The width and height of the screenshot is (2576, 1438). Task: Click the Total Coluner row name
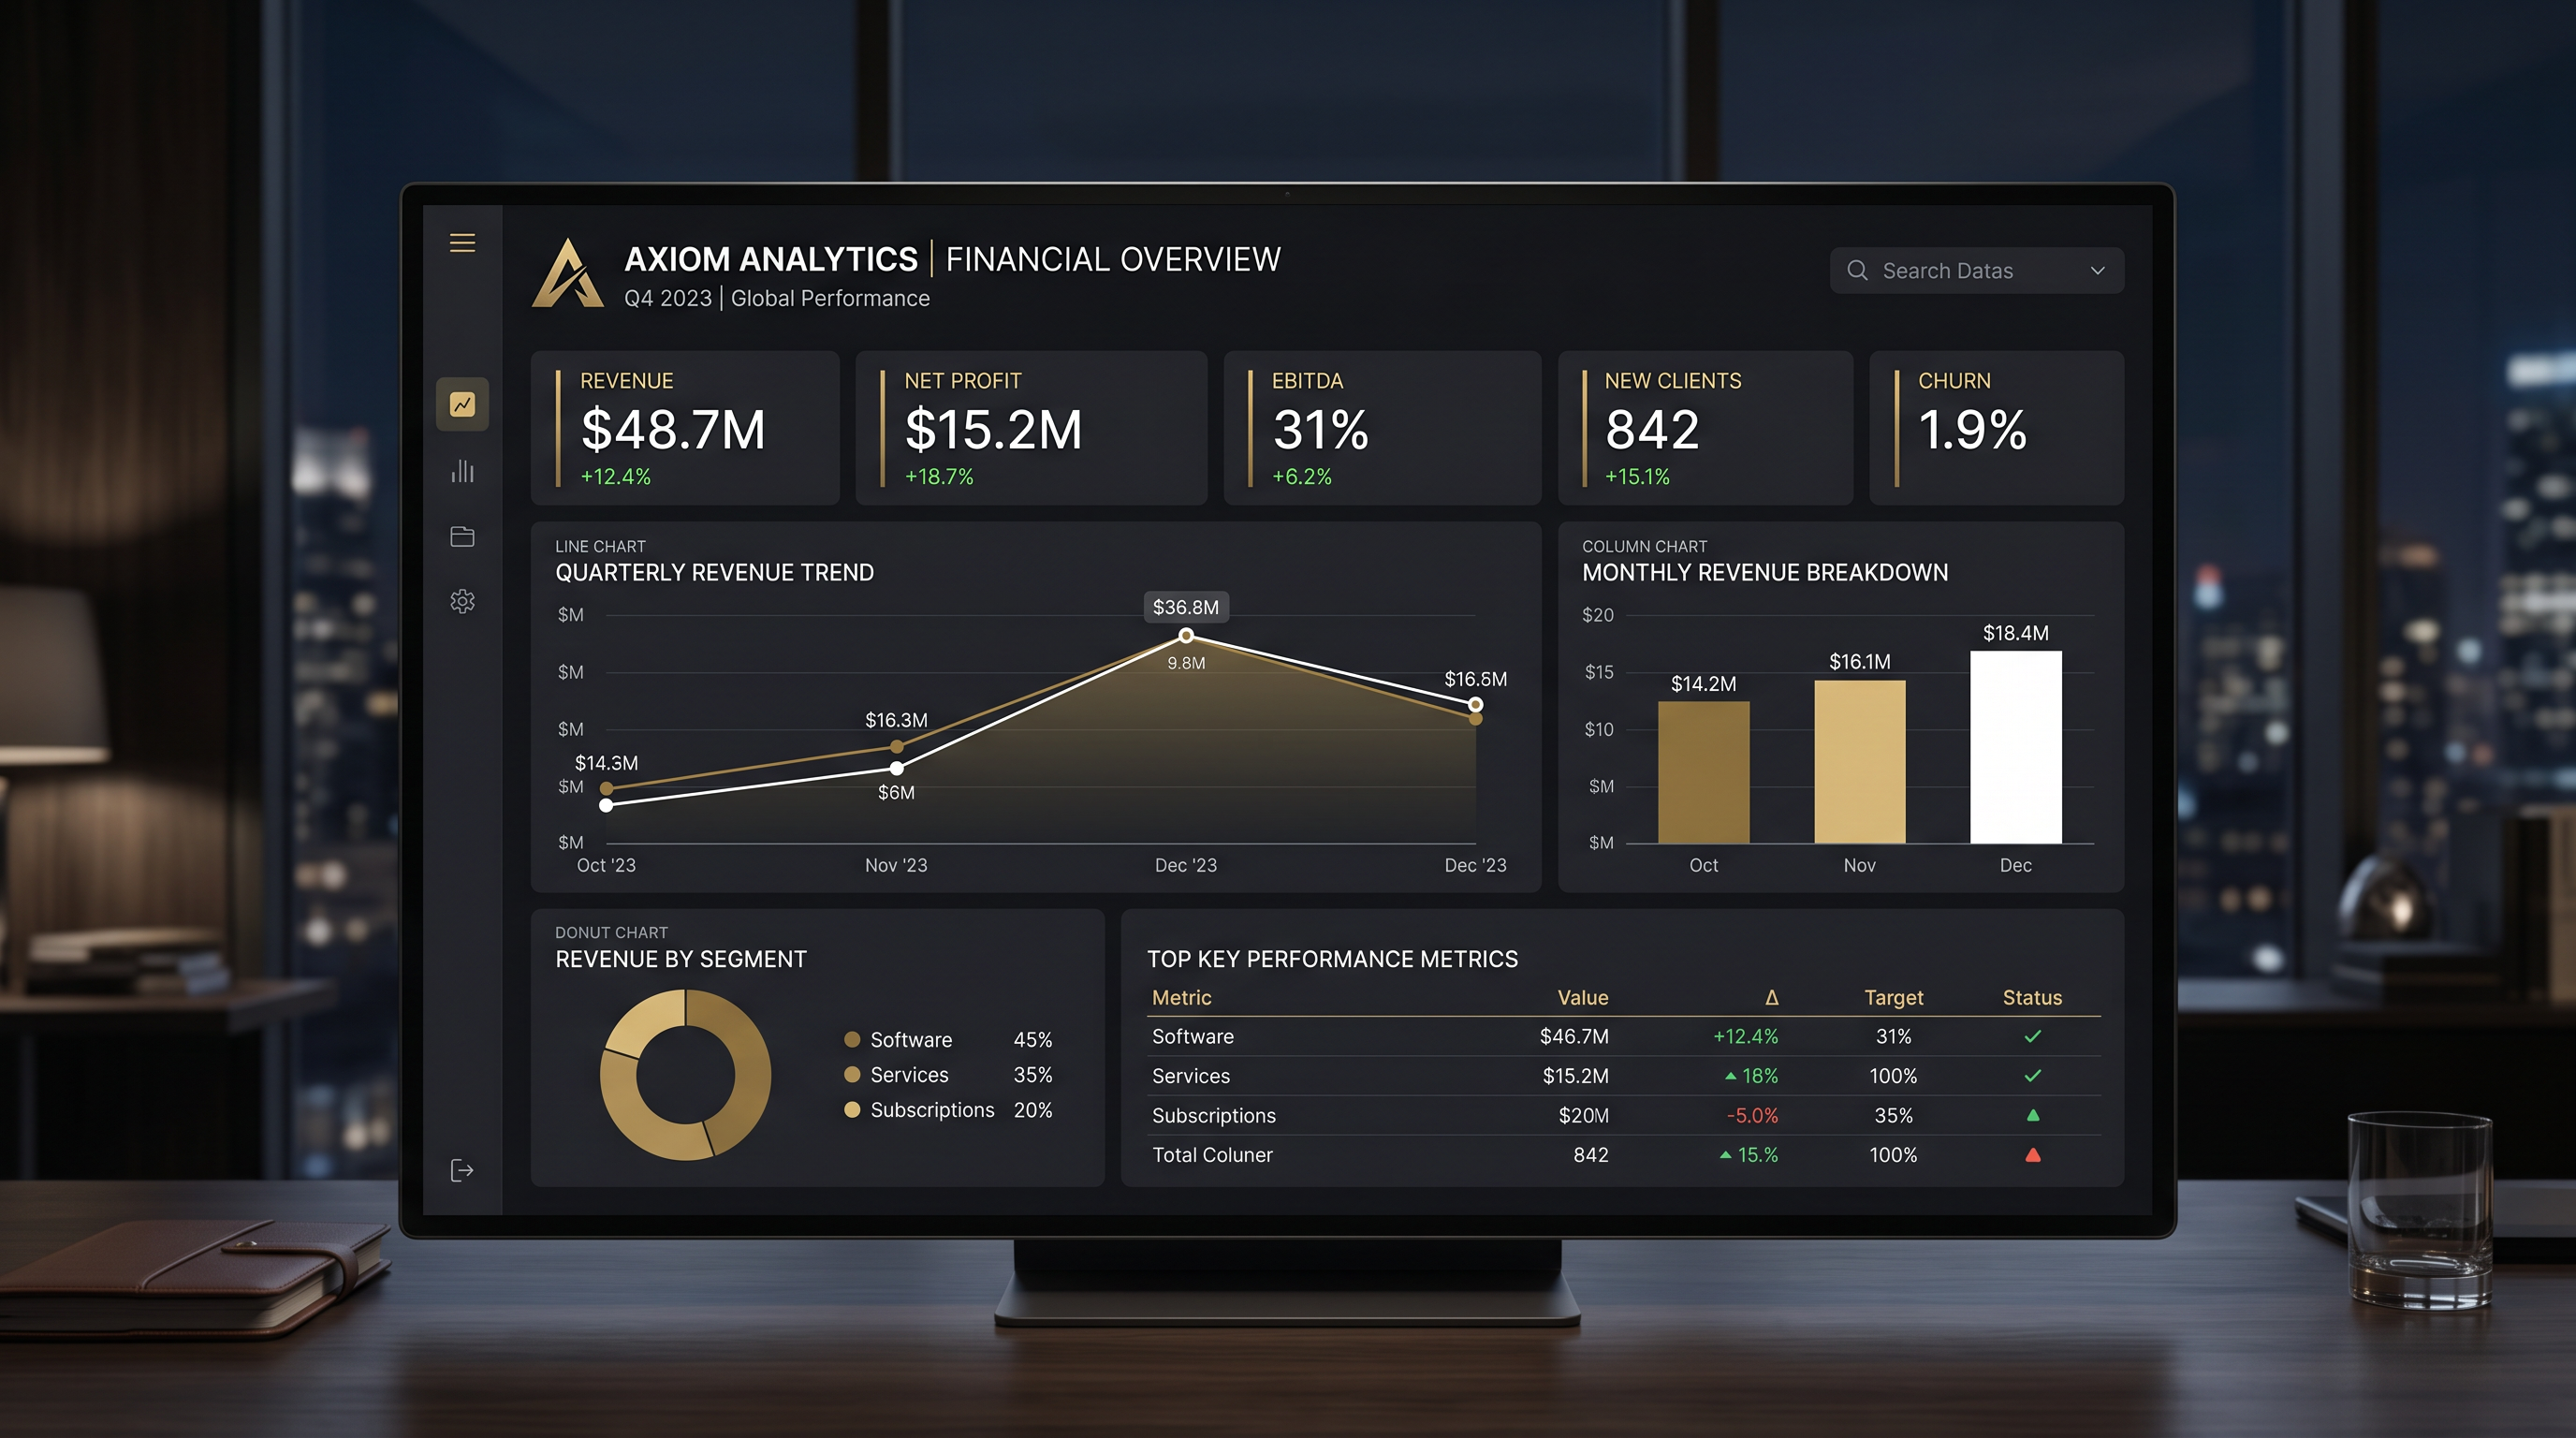pyautogui.click(x=1212, y=1155)
